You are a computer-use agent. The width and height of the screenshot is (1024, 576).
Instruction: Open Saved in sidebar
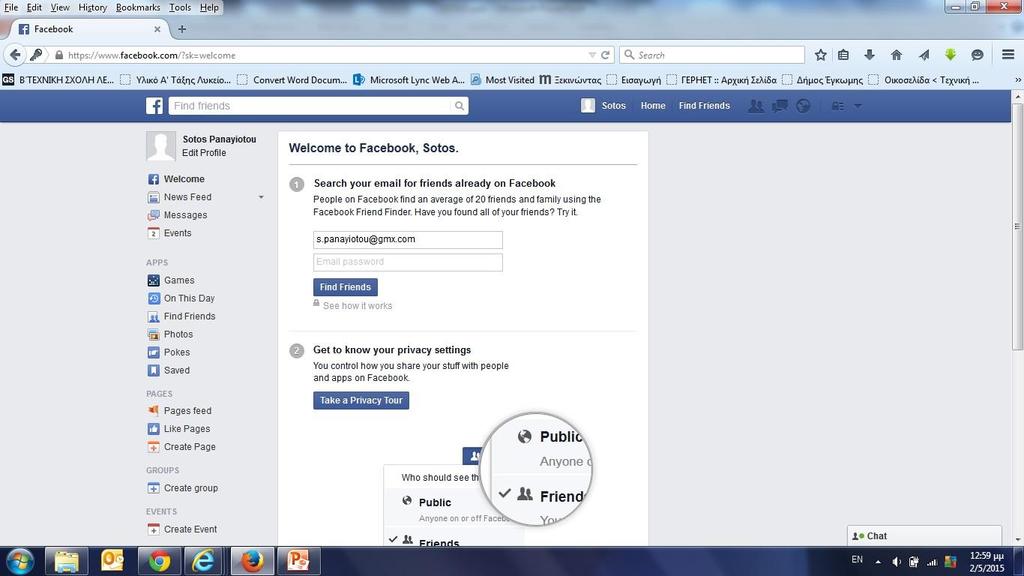point(176,370)
